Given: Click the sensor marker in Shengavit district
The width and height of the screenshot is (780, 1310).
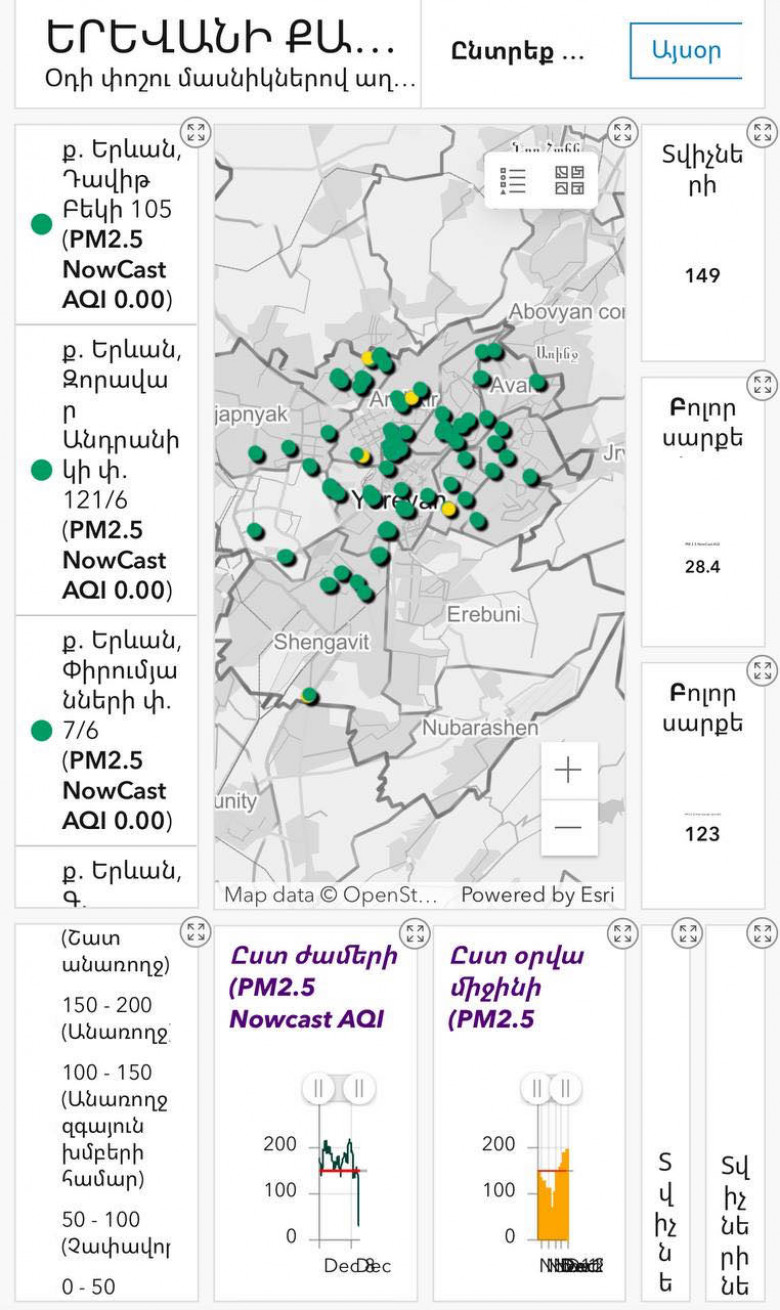Looking at the screenshot, I should click(310, 695).
